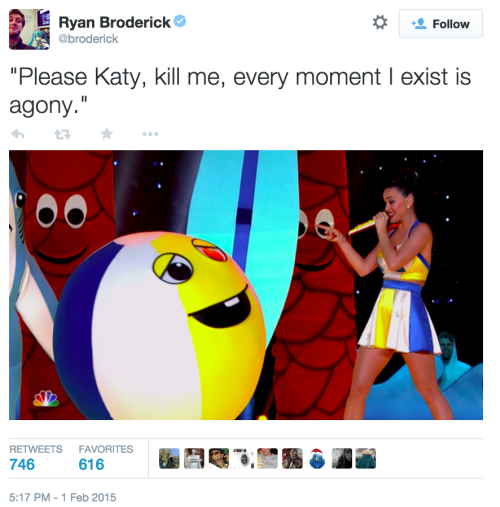View the 746 retweets count
Screen dimensions: 500x507
(22, 464)
